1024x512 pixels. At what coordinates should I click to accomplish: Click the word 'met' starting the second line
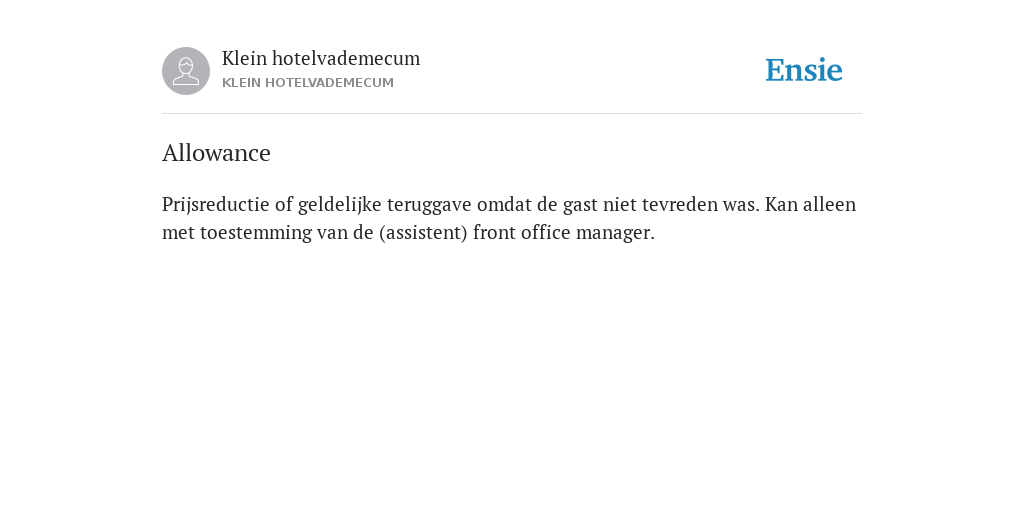coord(178,233)
